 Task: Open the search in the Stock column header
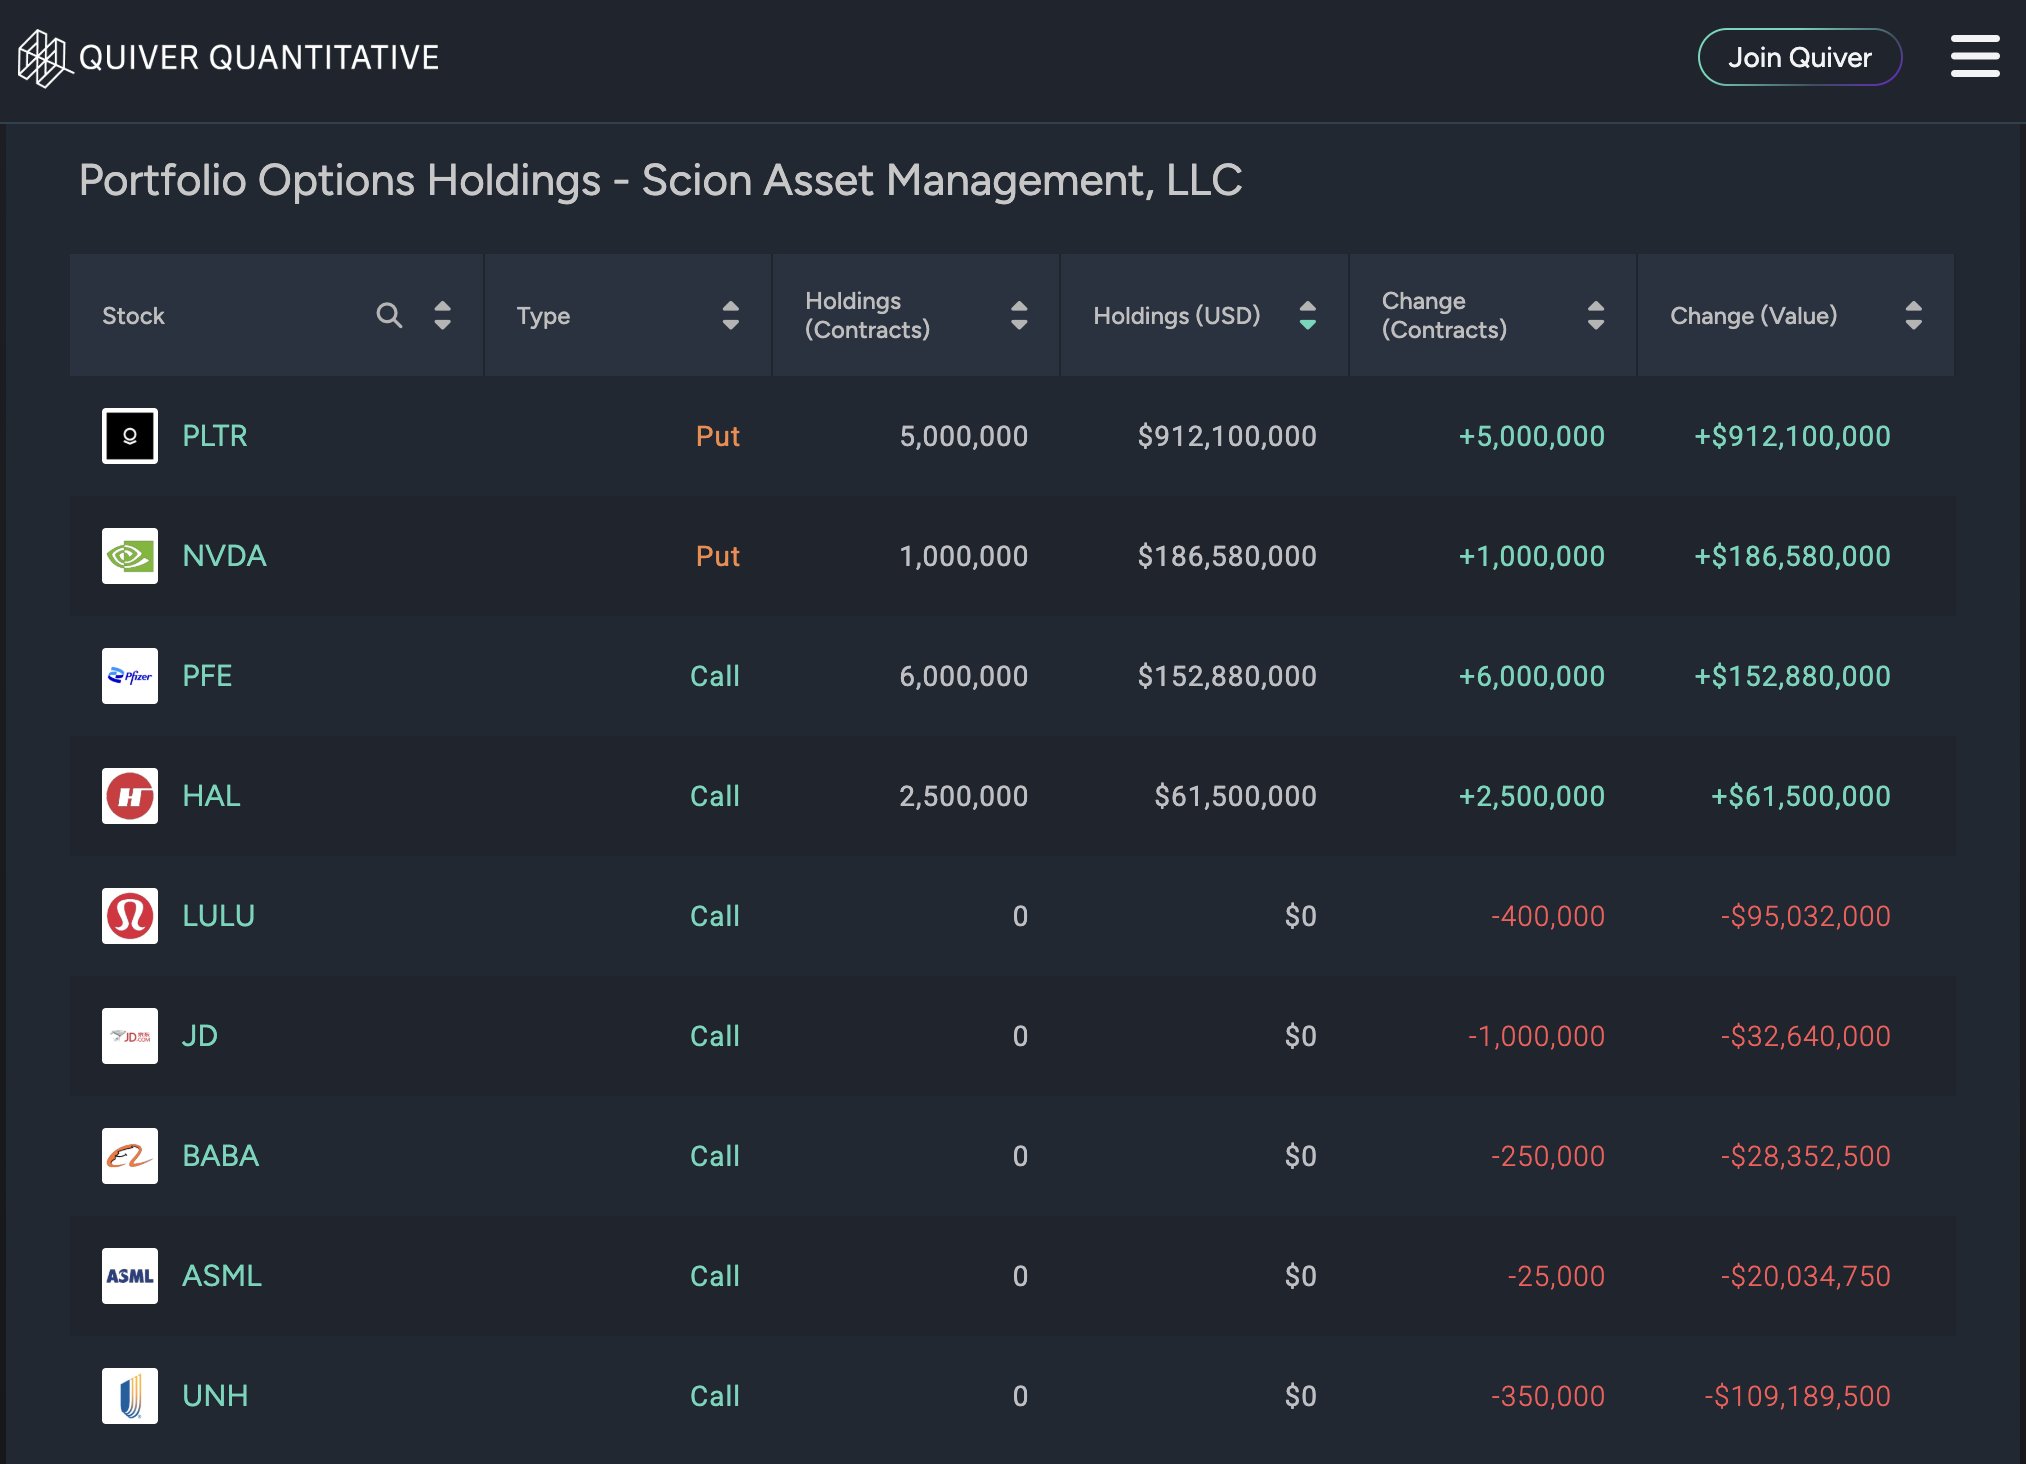click(389, 315)
